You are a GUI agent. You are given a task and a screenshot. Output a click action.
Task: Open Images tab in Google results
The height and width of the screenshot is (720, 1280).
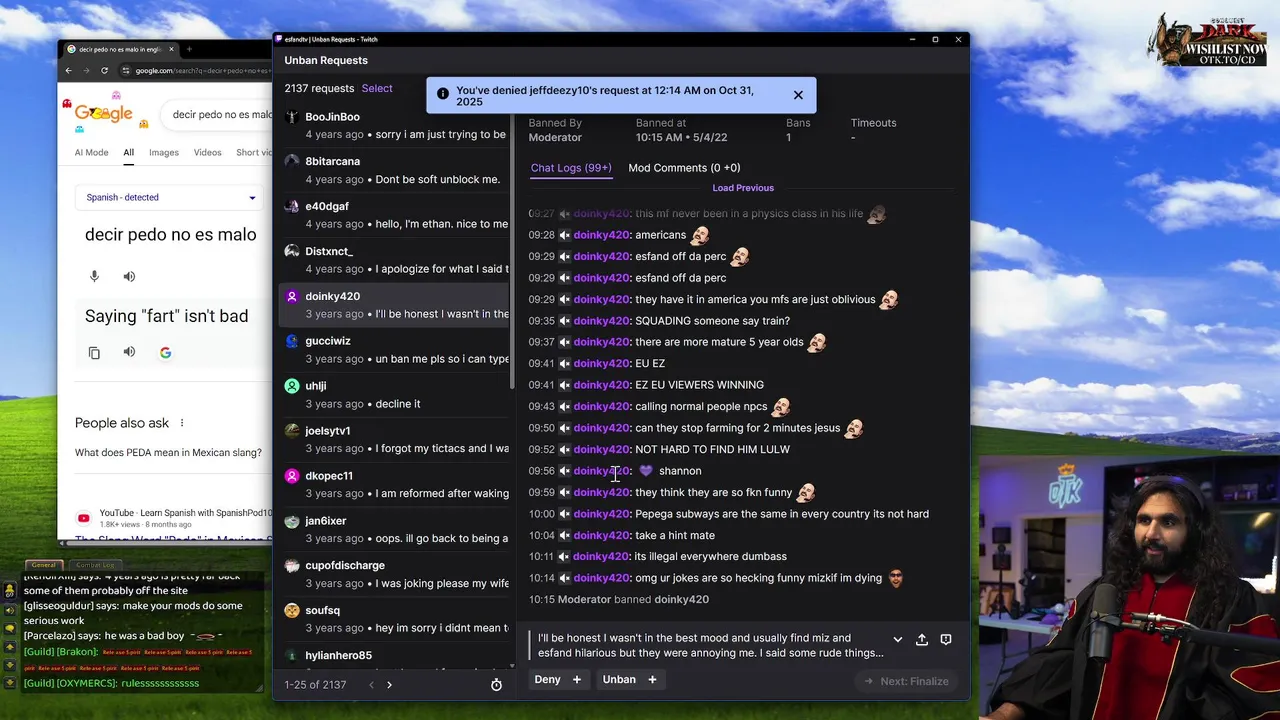[x=164, y=153]
